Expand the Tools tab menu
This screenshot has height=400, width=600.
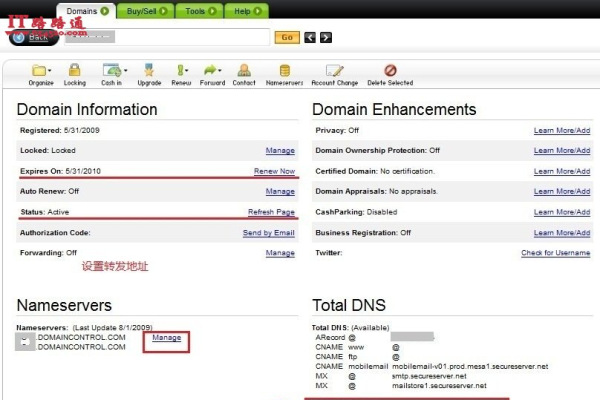point(200,11)
